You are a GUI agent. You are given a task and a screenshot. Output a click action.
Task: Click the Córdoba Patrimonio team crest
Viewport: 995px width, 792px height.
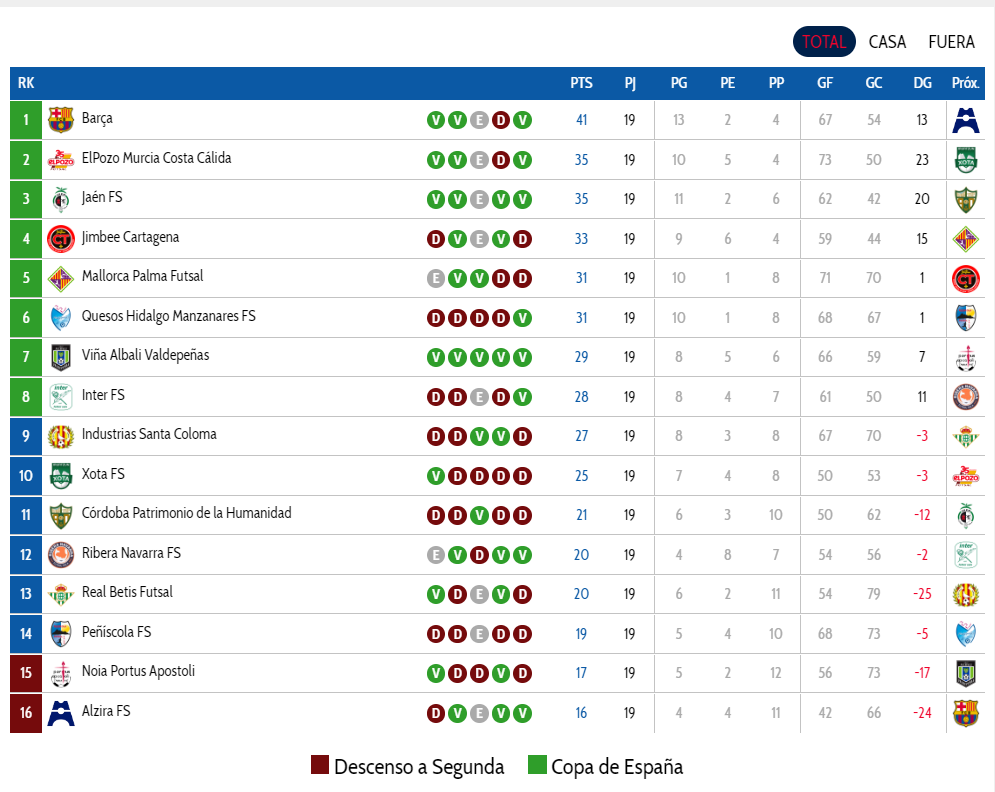61,515
